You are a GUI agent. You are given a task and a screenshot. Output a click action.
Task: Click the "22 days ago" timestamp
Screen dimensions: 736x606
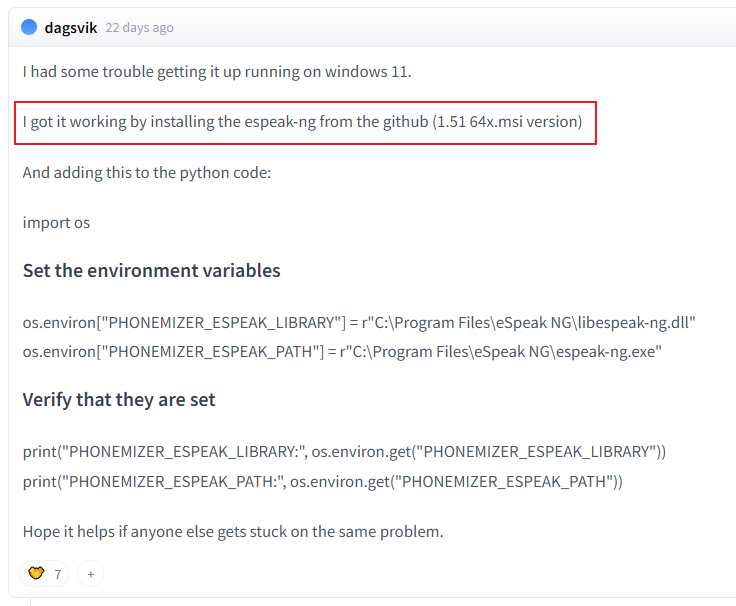click(139, 28)
